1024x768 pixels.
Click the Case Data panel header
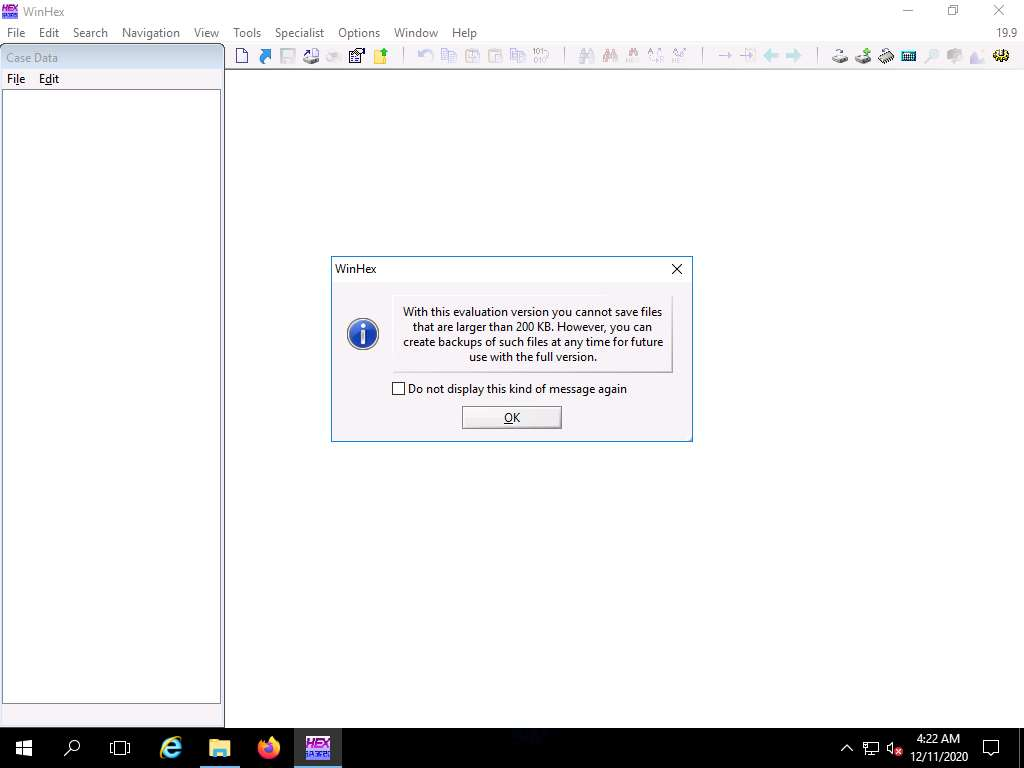click(112, 57)
